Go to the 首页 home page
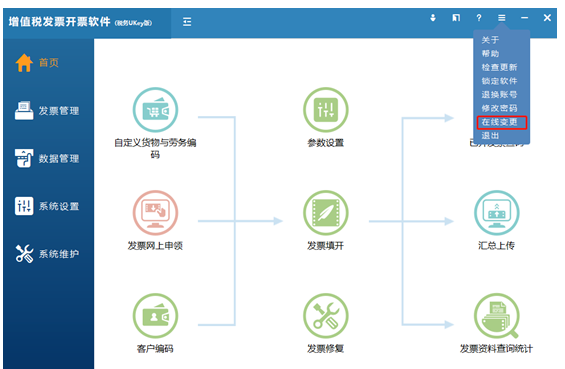Image resolution: width=565 pixels, height=369 pixels. (x=37, y=63)
